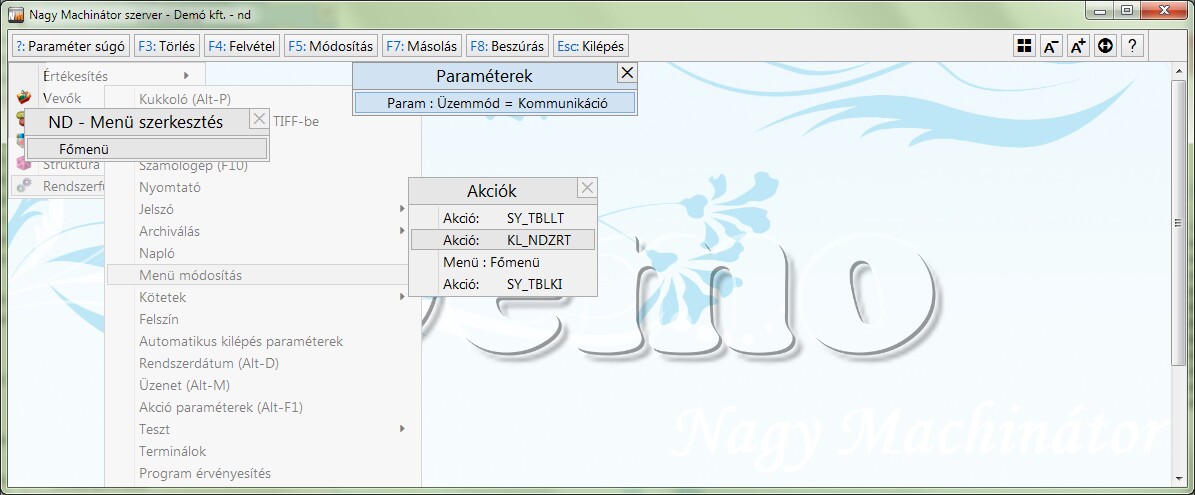The height and width of the screenshot is (495, 1195).
Task: Select the Akció SY_TBLLT row
Action: pos(503,219)
